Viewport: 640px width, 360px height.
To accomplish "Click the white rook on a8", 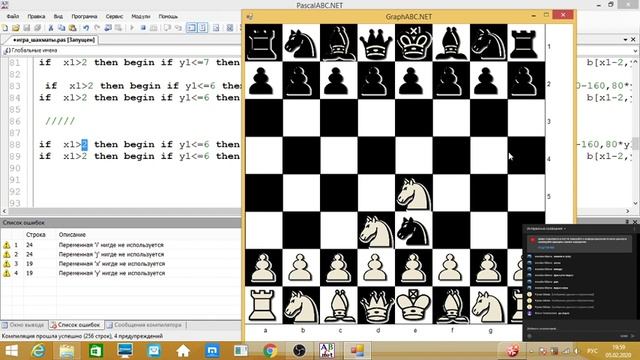I will pos(263,305).
